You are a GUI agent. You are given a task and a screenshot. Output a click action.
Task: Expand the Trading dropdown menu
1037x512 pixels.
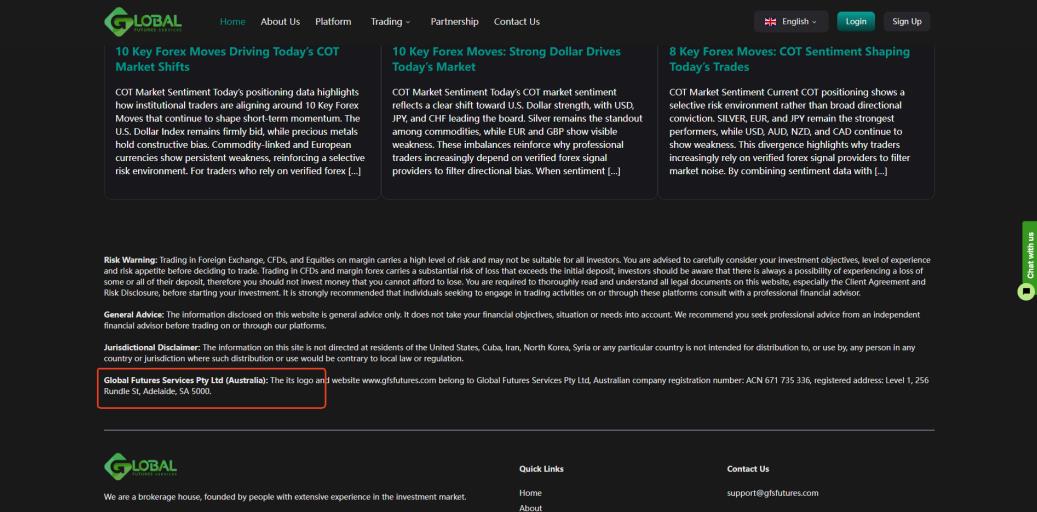tap(391, 22)
